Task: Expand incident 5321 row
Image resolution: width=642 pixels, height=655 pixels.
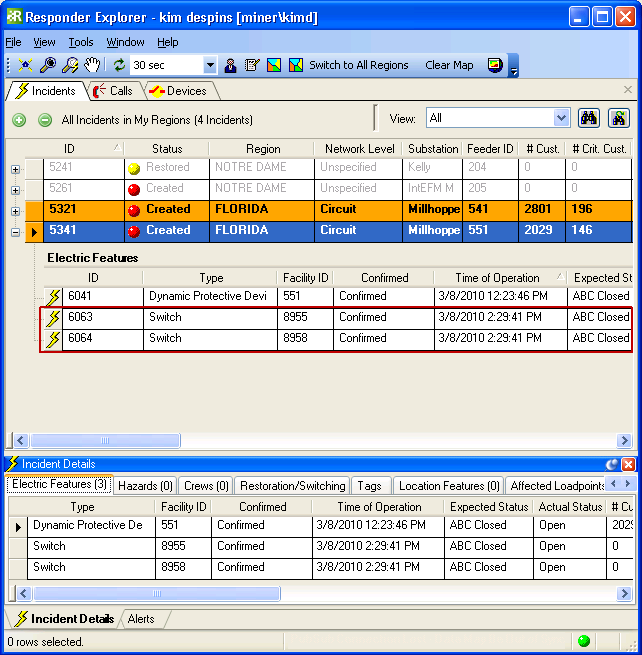Action: coord(15,211)
